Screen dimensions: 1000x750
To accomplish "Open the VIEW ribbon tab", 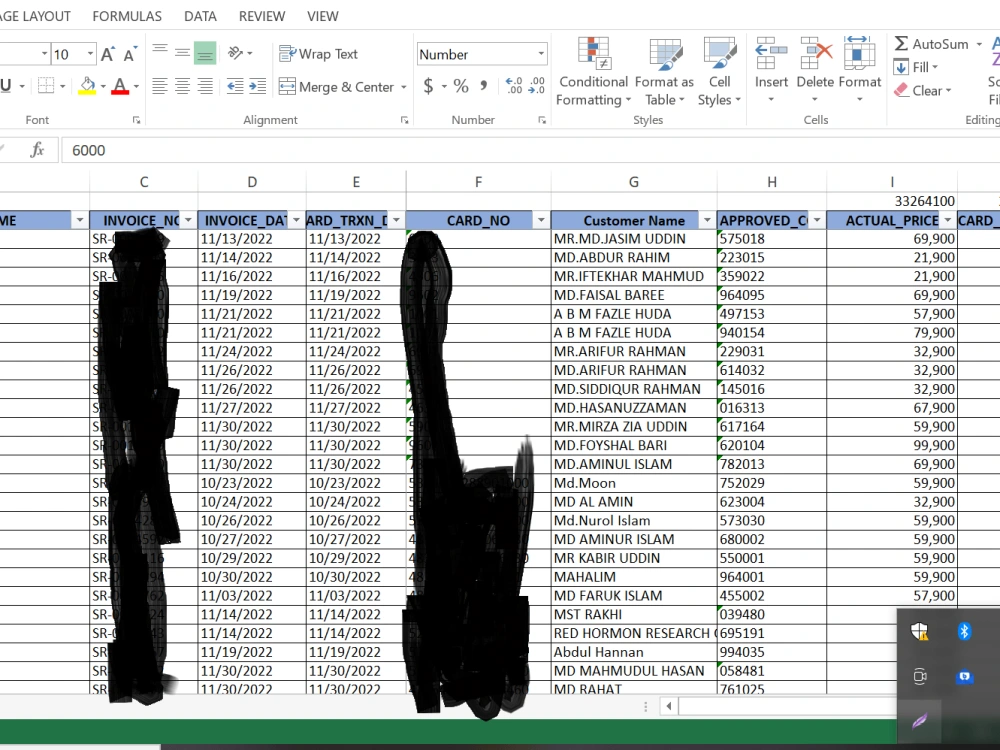I will [323, 16].
